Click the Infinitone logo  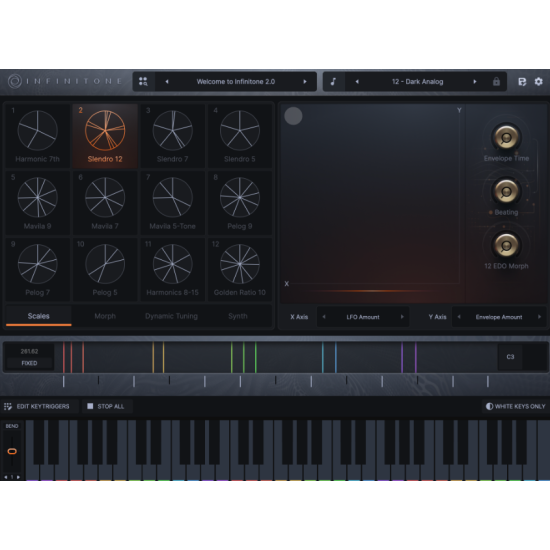[x=65, y=81]
